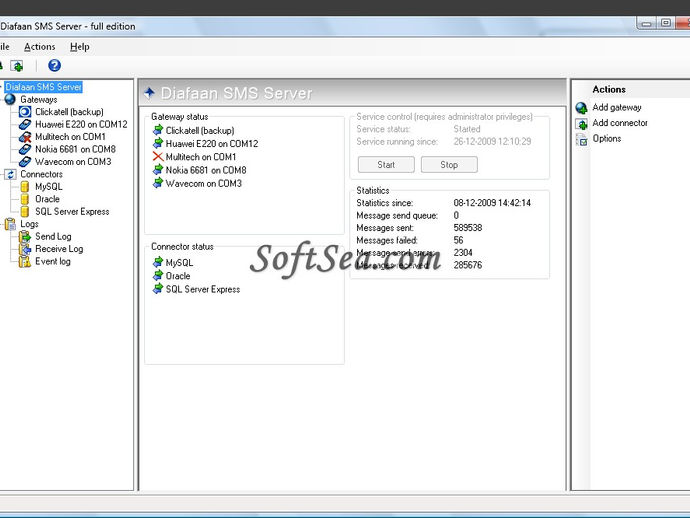Click the Stop service button
The height and width of the screenshot is (518, 690).
tap(449, 165)
